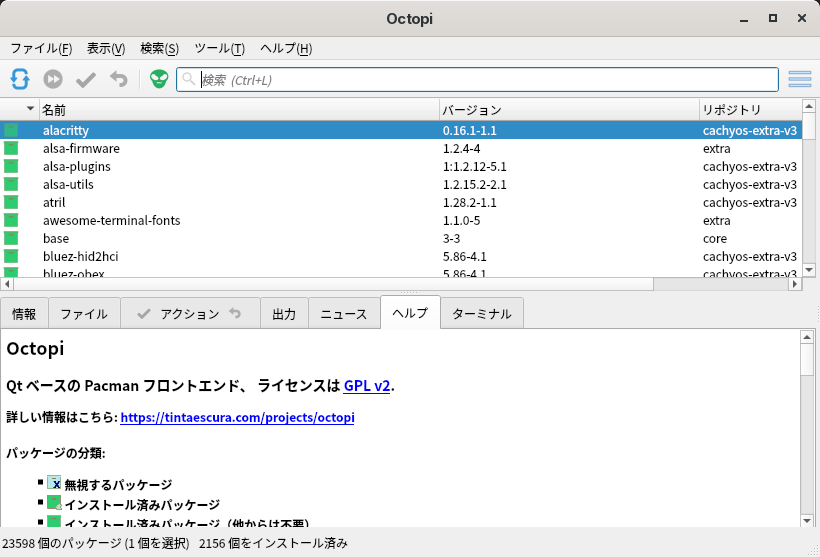The width and height of the screenshot is (820, 557).
Task: Open the ツール(T) menu
Action: coord(220,49)
